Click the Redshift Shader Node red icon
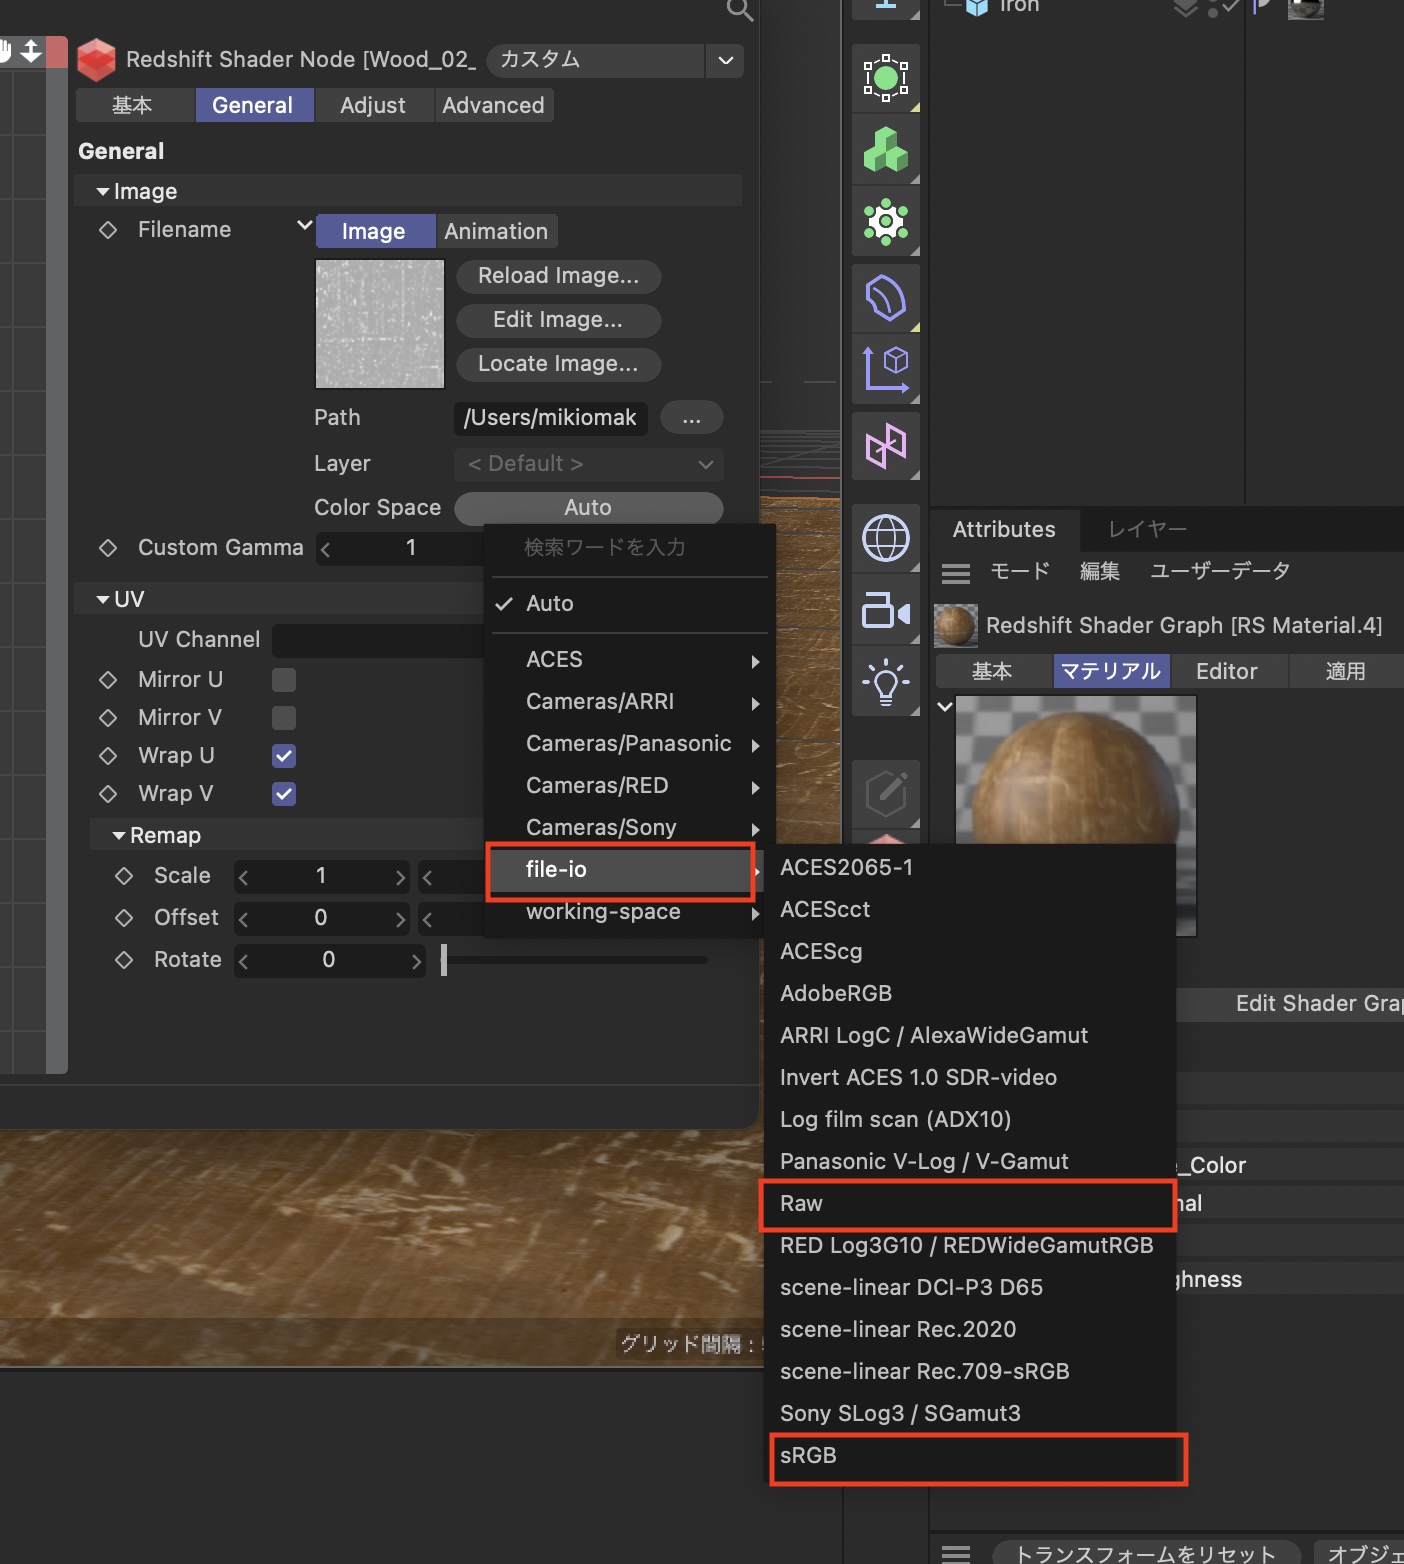The height and width of the screenshot is (1564, 1404). coord(96,60)
